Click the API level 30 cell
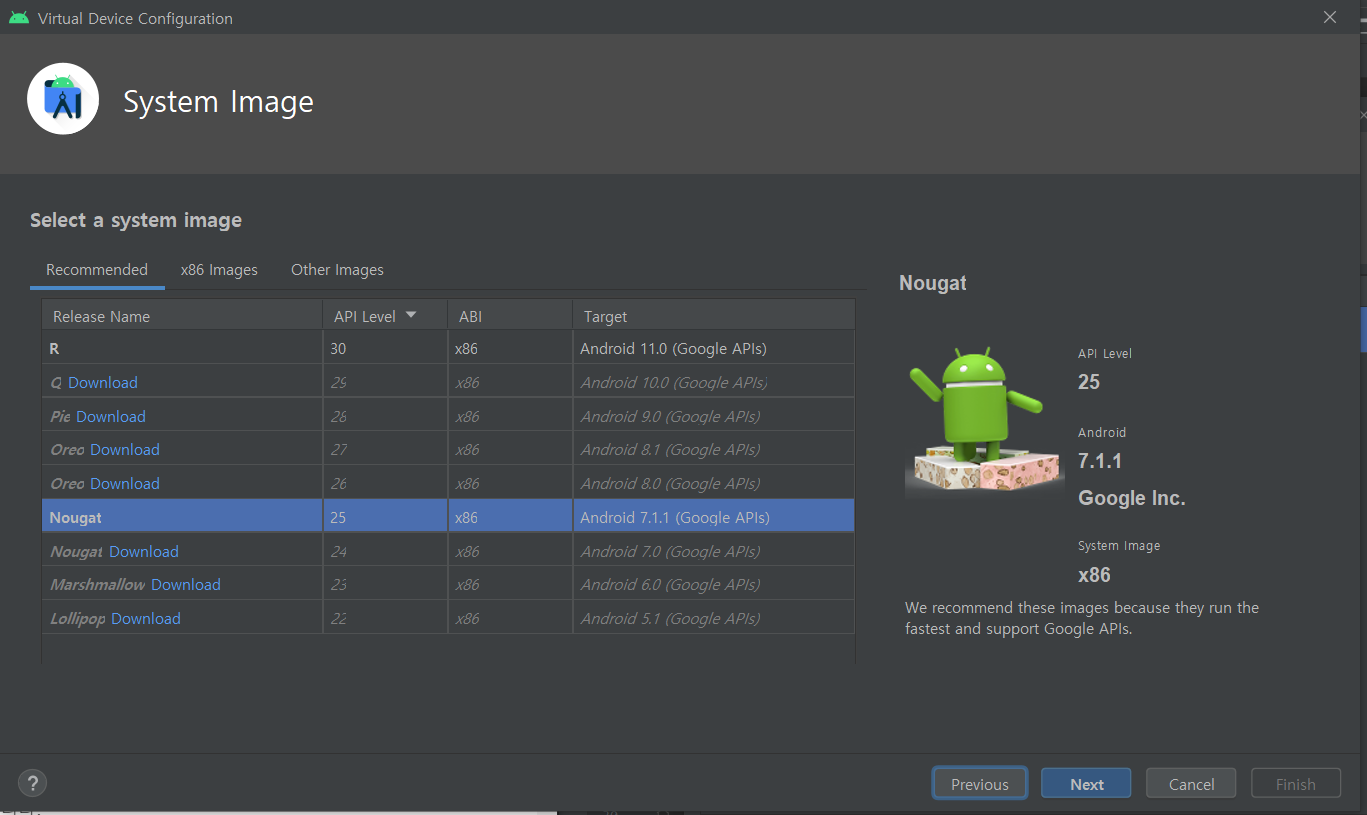Screen dimensions: 1367x815 (x=385, y=348)
